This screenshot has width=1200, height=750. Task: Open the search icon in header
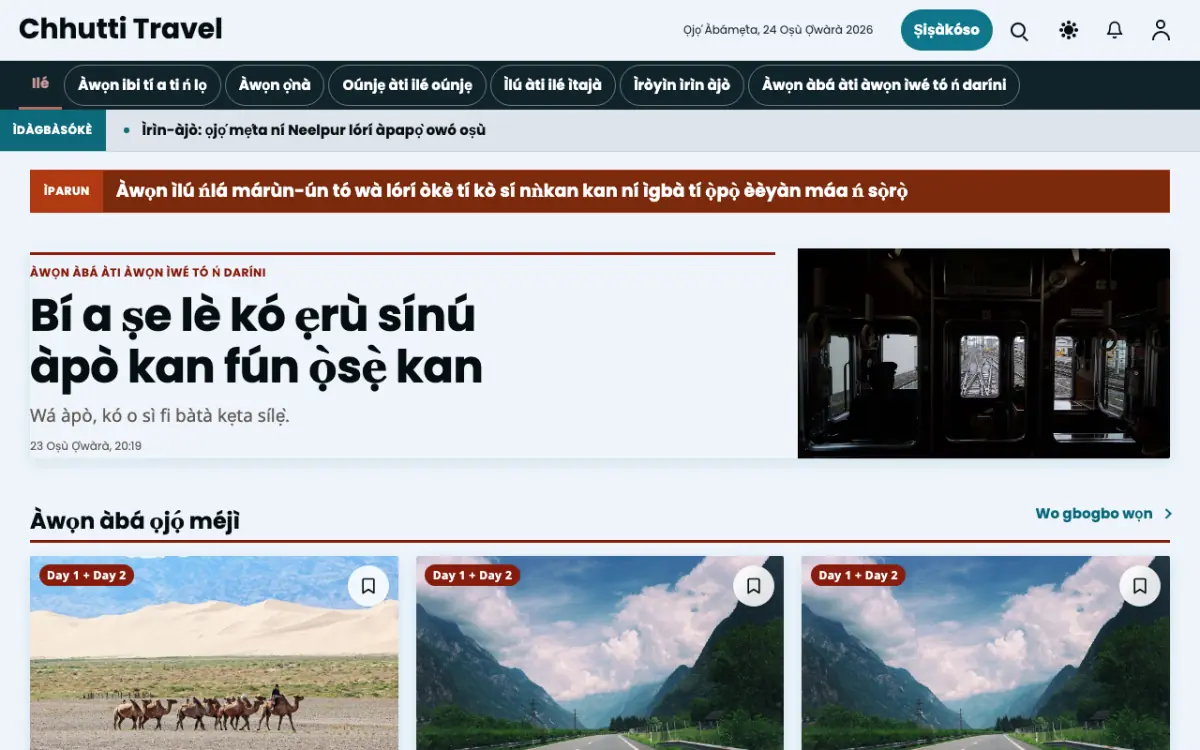click(x=1019, y=31)
